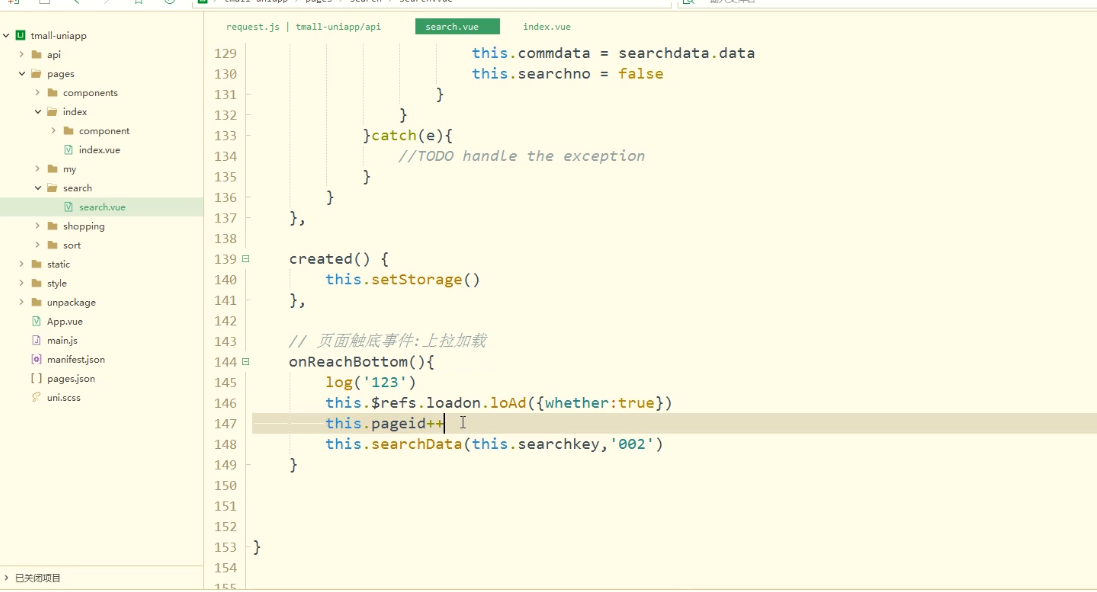Image resolution: width=1097 pixels, height=592 pixels.
Task: Click the sort folder icon
Action: click(x=52, y=245)
